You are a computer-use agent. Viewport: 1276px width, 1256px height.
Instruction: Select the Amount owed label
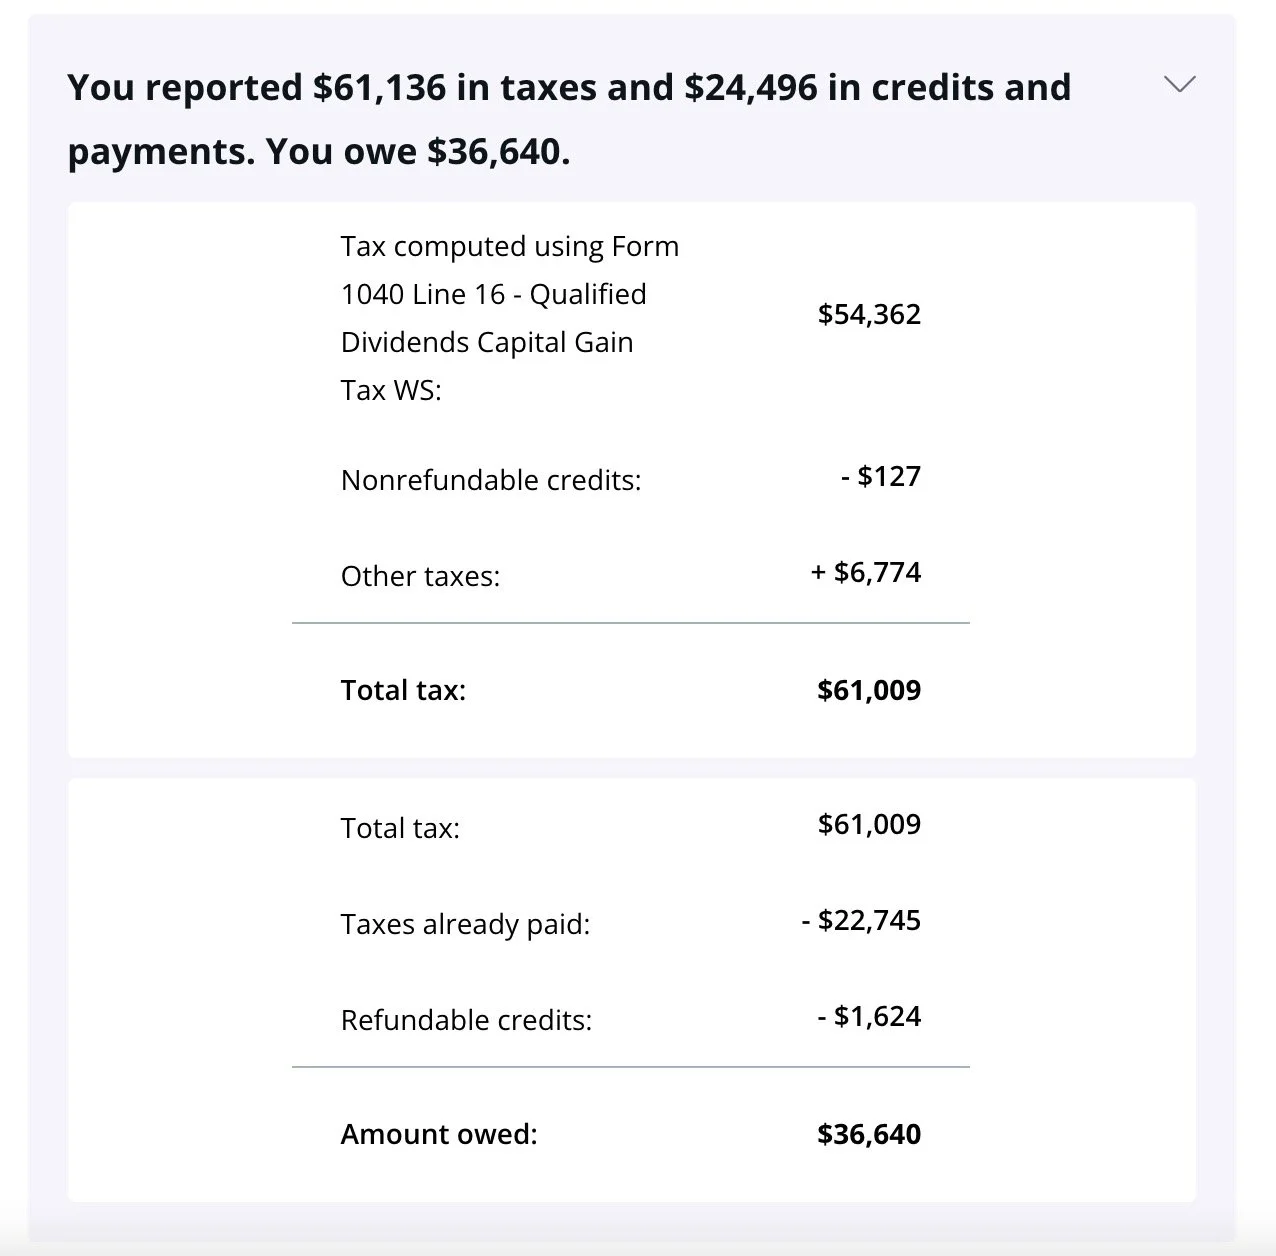point(439,1134)
